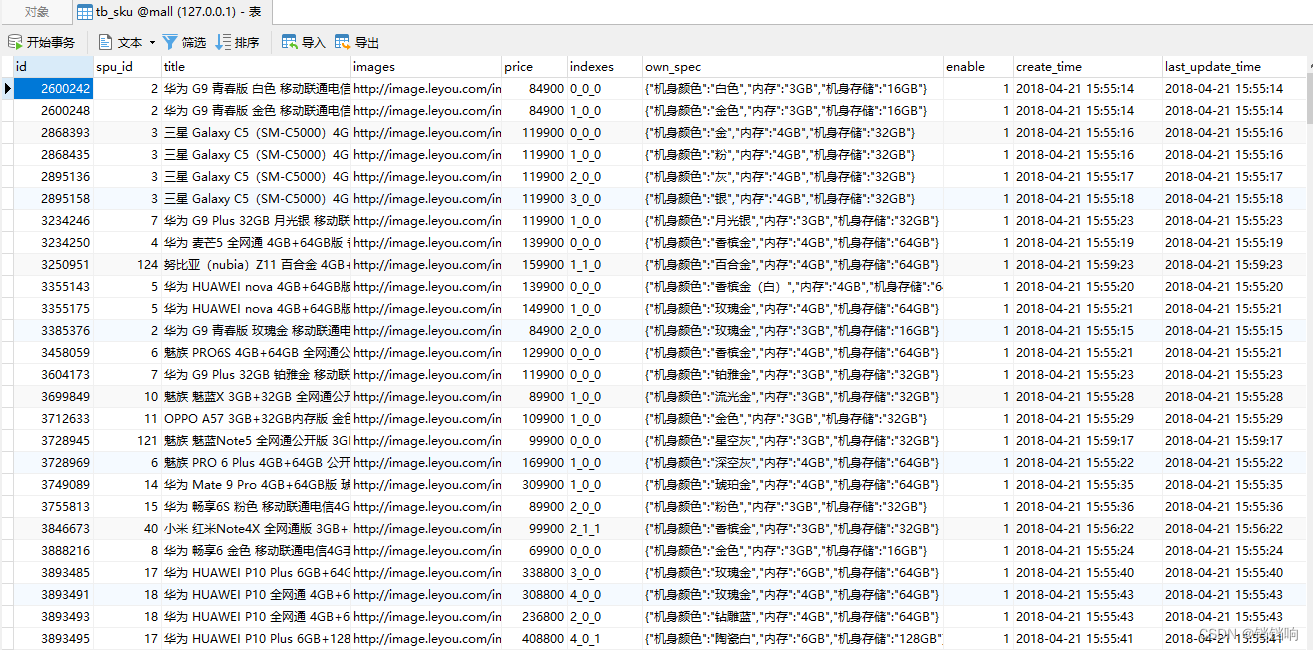Click the create_time column header
This screenshot has height=650, width=1313.
click(1088, 67)
